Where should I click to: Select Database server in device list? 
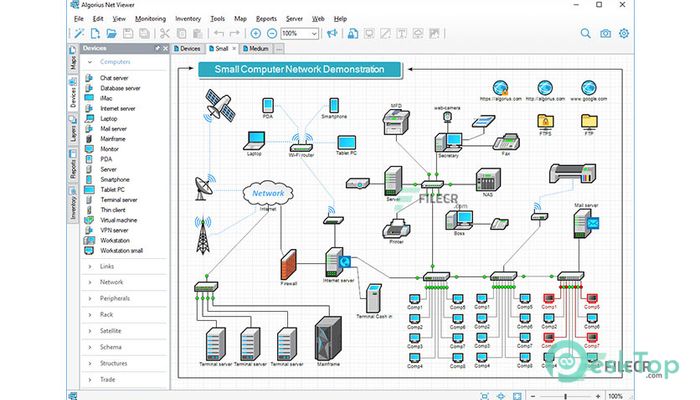[x=120, y=88]
